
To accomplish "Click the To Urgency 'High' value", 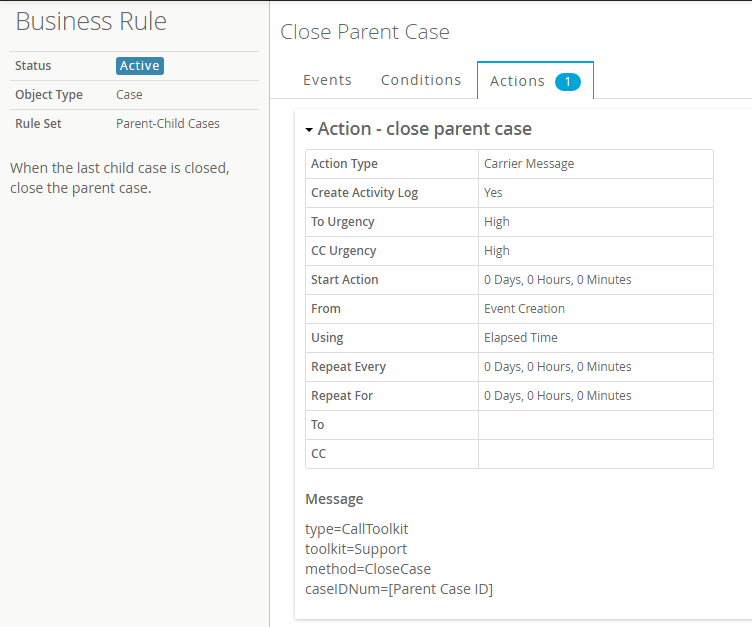I will coord(497,222).
